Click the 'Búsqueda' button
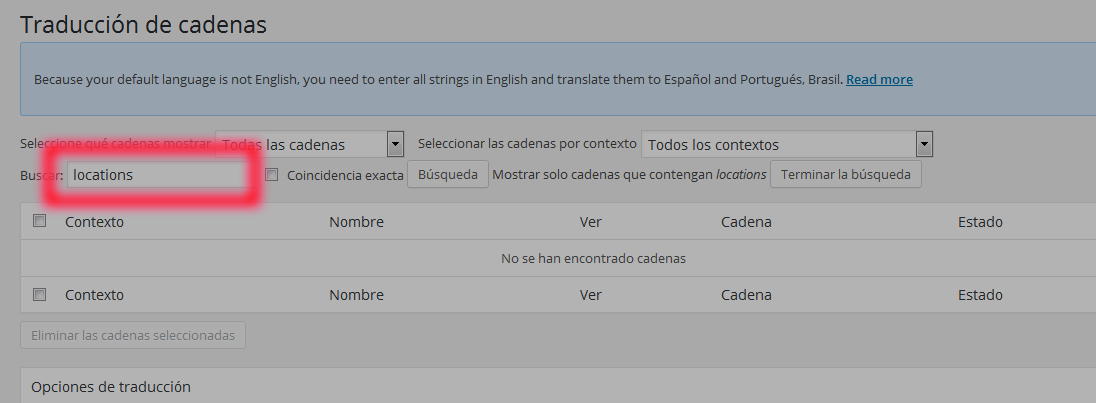 coord(447,175)
